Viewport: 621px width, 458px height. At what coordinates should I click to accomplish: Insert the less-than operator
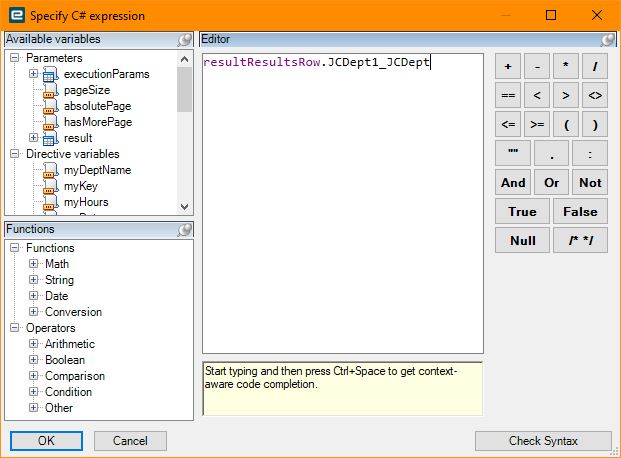coord(537,95)
